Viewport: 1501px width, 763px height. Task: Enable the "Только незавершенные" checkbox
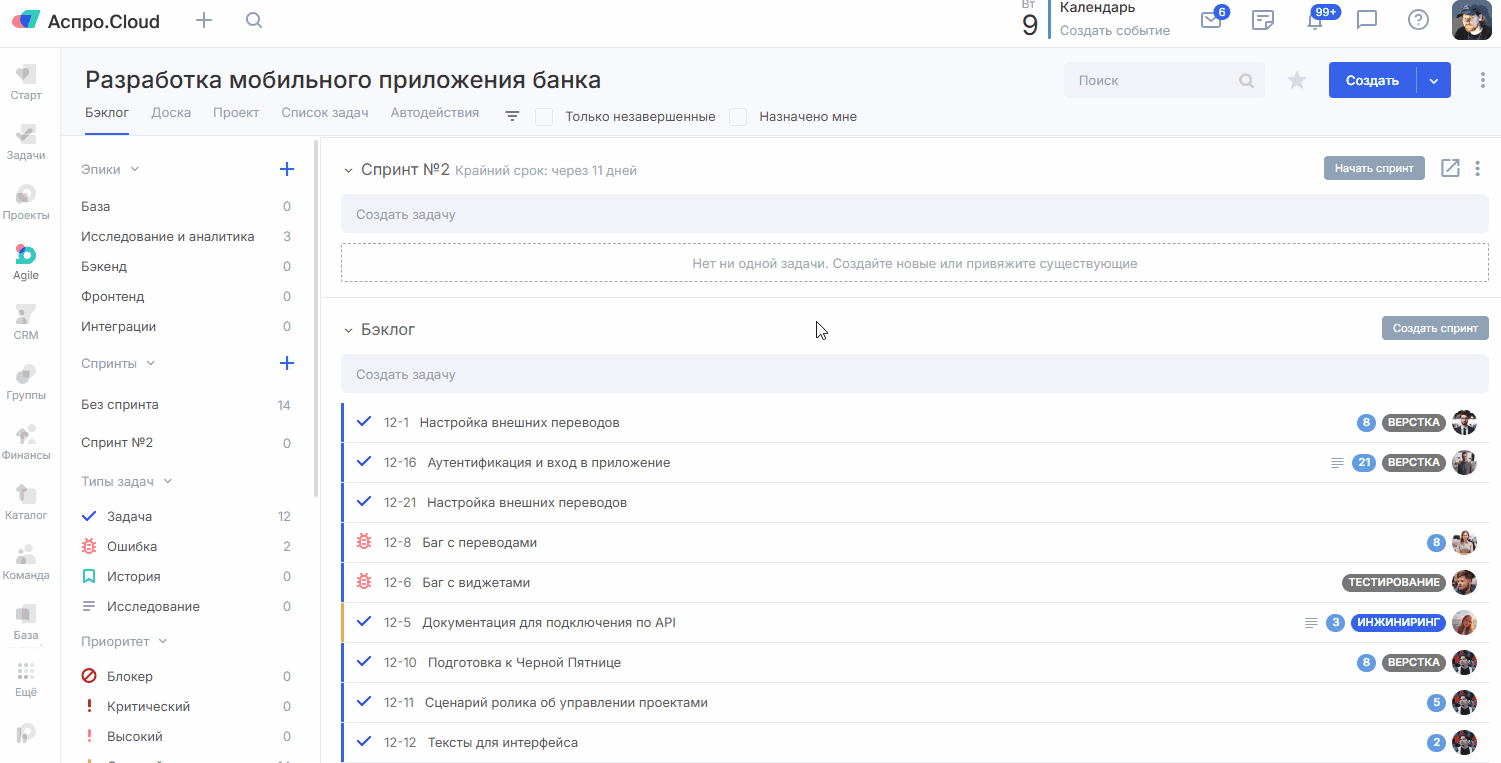click(544, 117)
